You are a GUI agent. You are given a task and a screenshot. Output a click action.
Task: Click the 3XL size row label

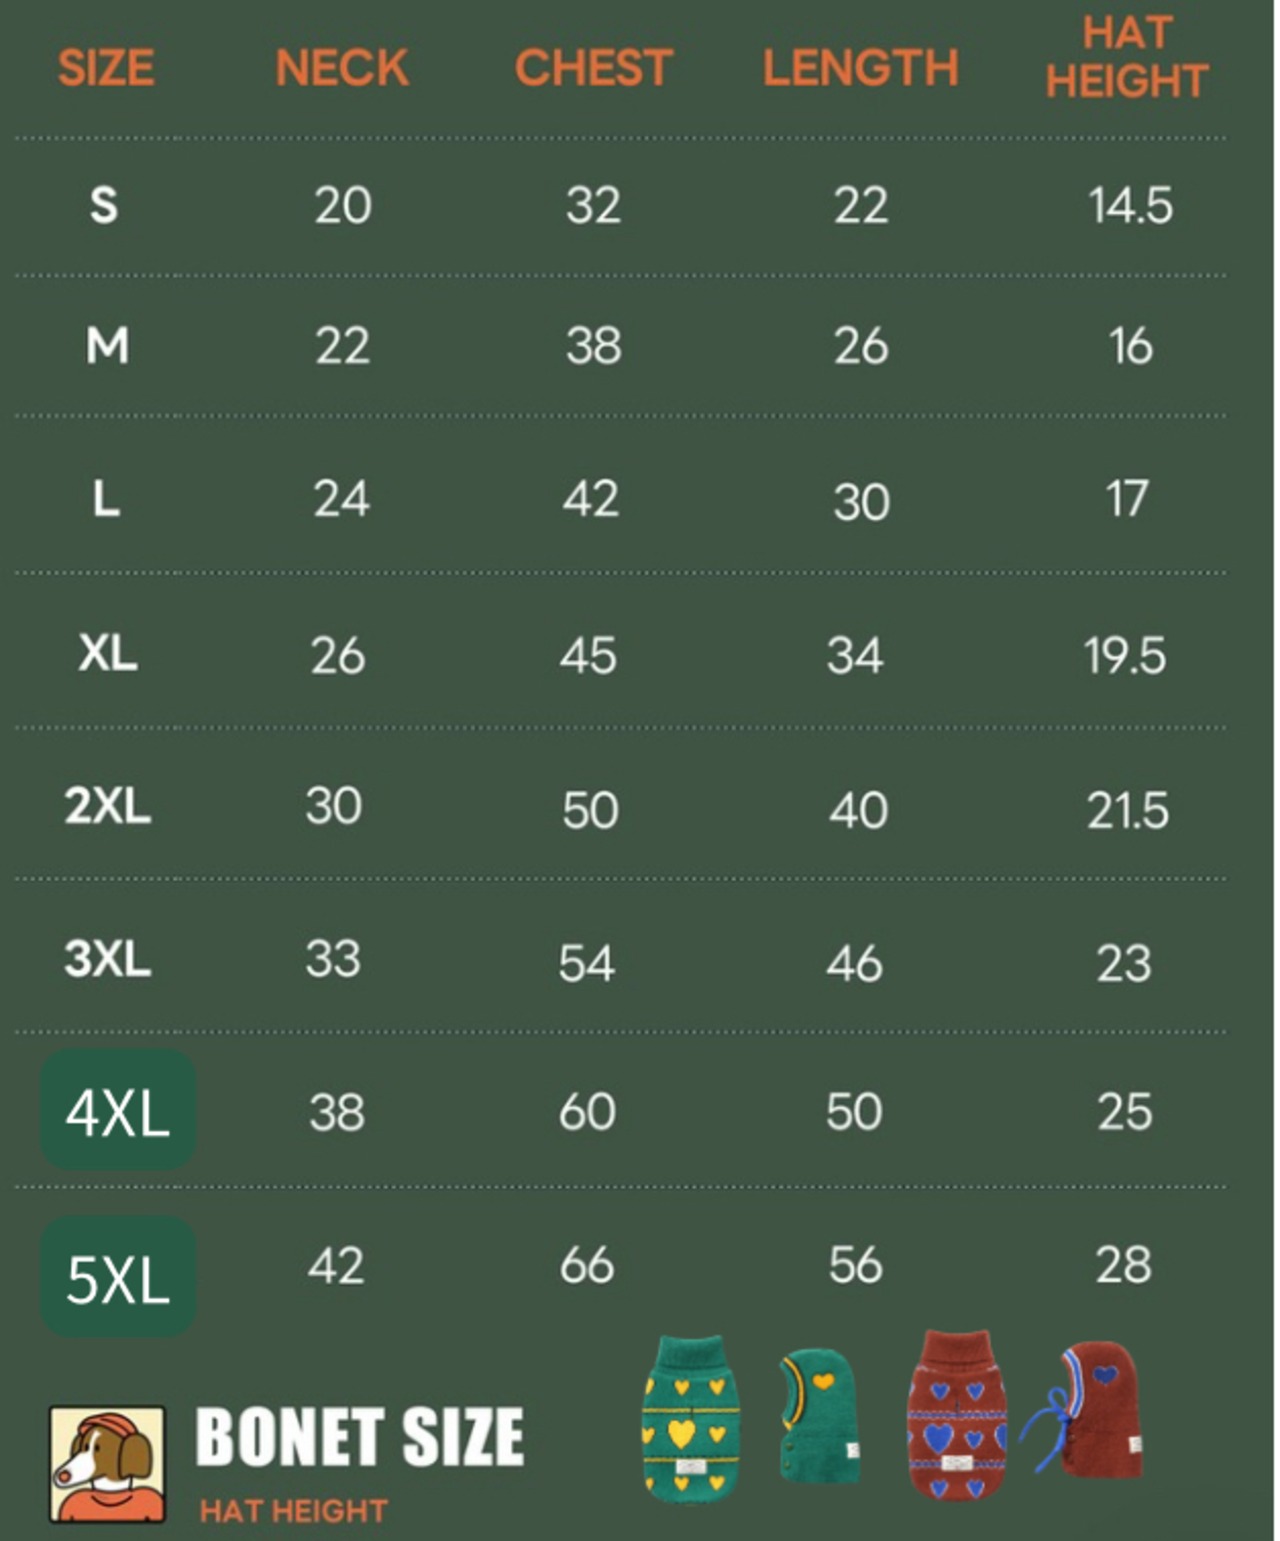point(107,958)
